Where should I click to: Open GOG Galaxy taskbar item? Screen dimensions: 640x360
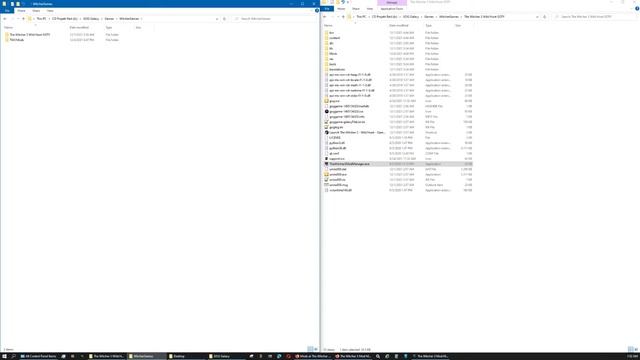[227, 356]
